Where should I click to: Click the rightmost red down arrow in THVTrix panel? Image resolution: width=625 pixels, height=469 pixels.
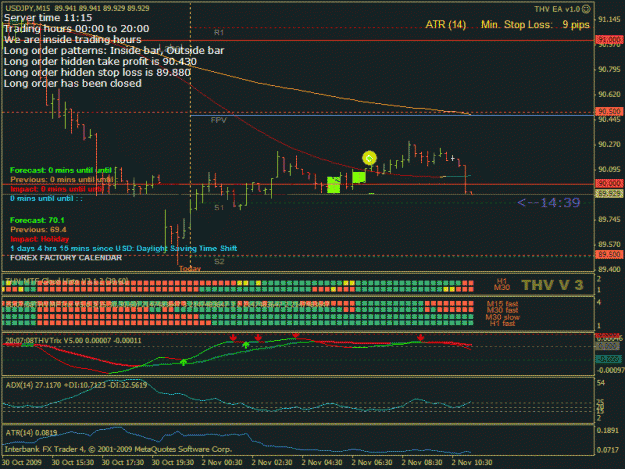coord(420,338)
